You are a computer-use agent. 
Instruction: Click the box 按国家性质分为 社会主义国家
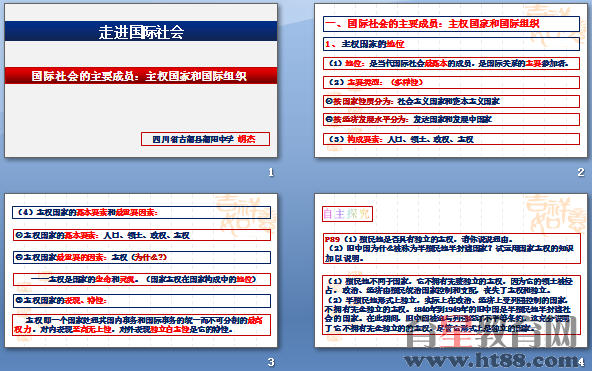pos(451,101)
